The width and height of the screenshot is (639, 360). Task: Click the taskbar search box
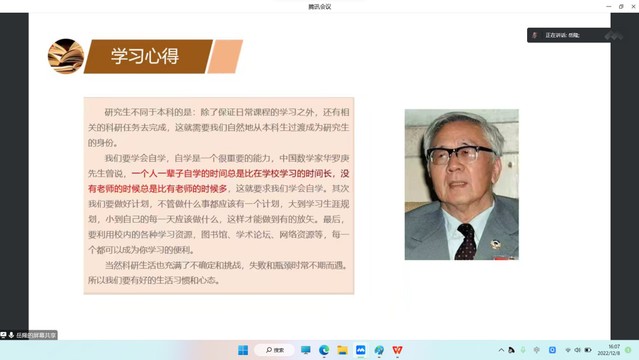point(274,350)
